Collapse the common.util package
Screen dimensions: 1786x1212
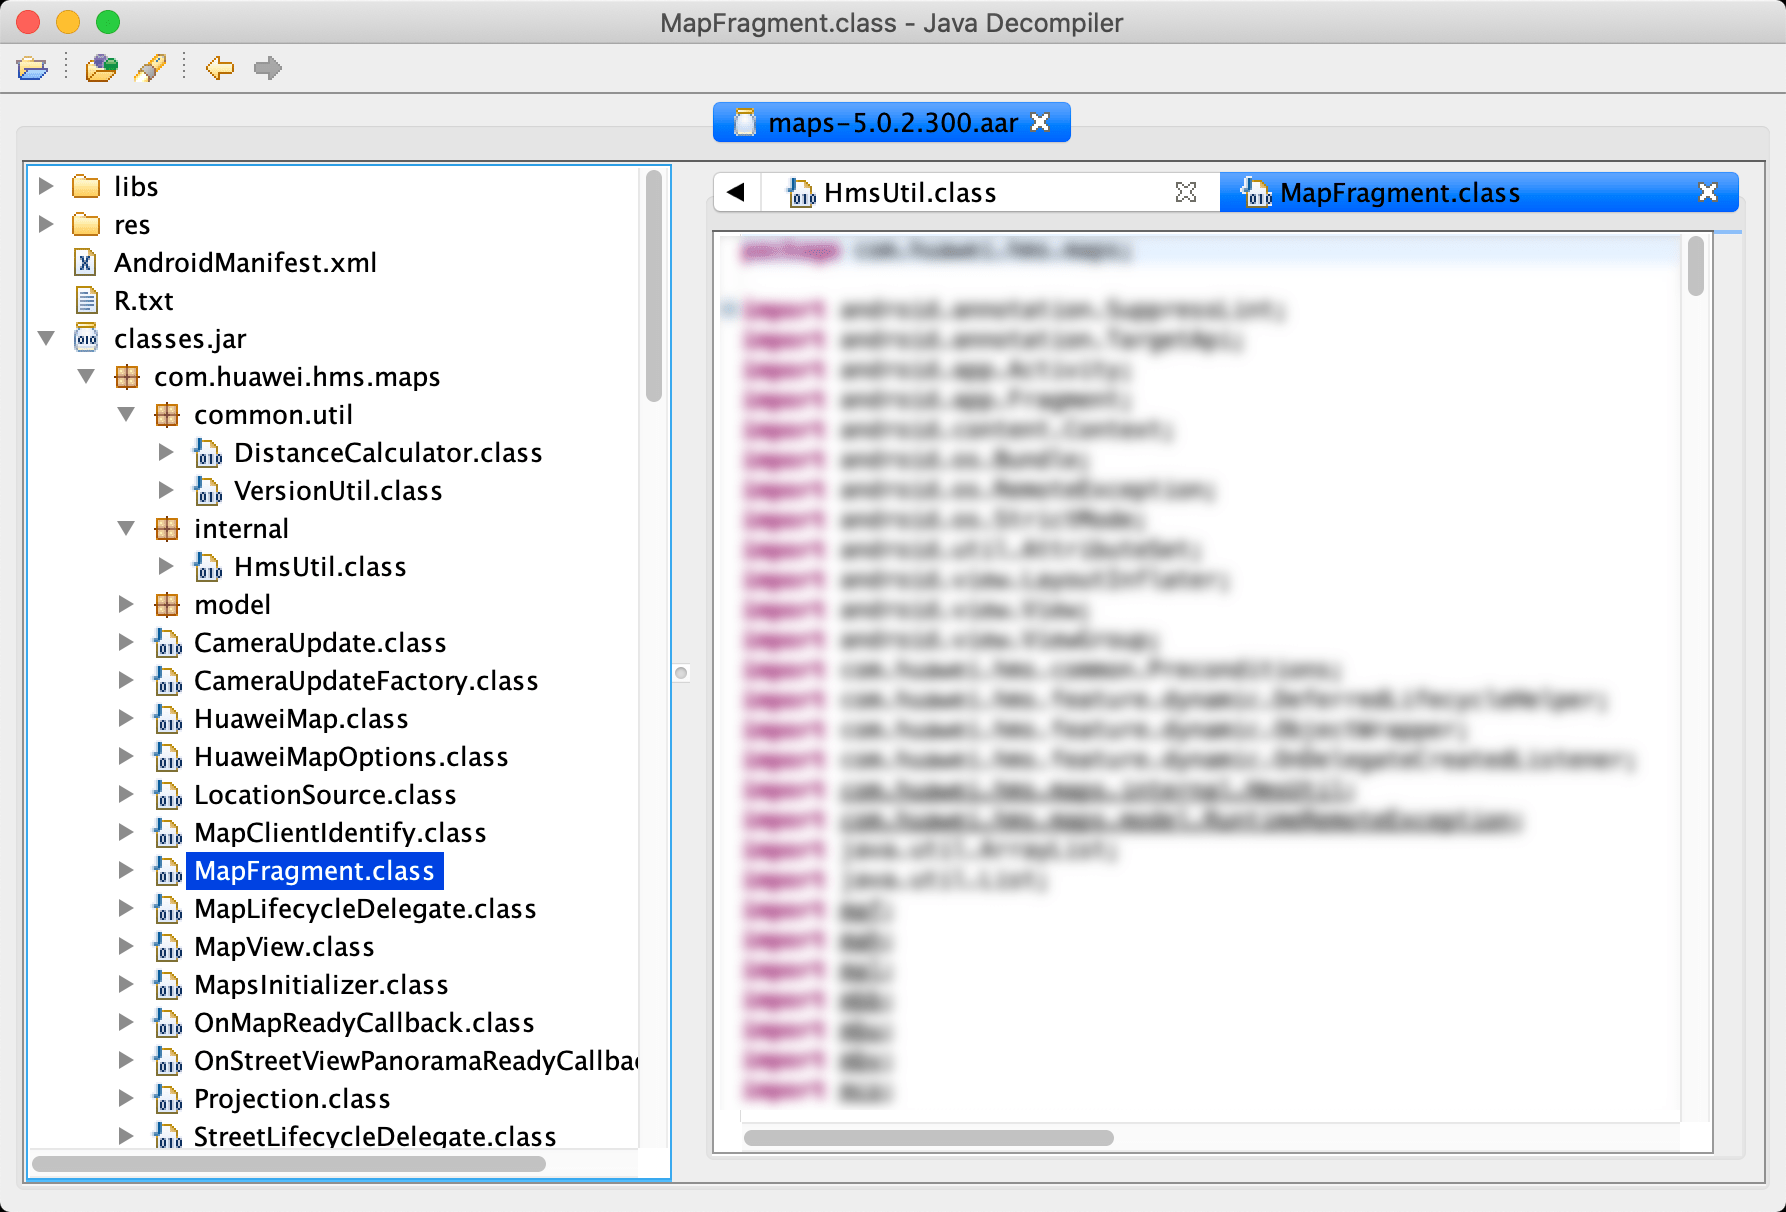tap(126, 415)
